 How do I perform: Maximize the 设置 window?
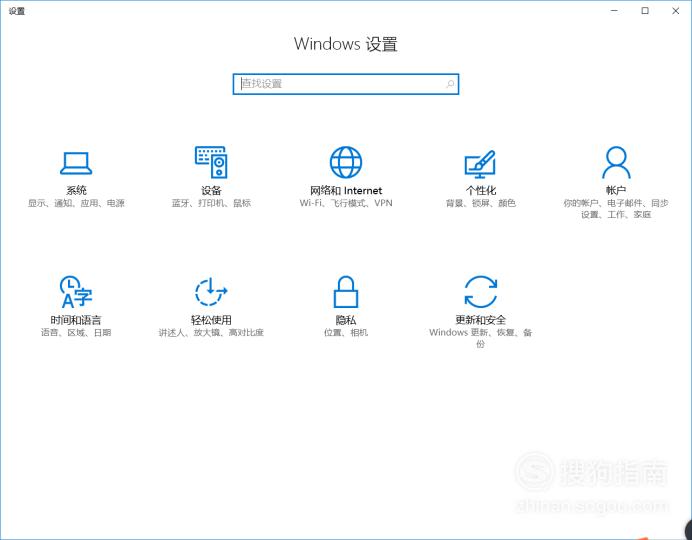(x=645, y=11)
